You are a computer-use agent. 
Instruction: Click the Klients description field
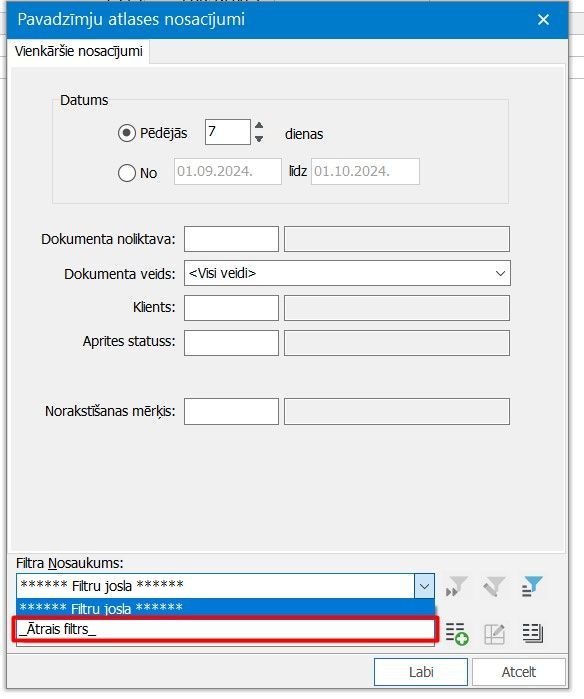click(397, 308)
